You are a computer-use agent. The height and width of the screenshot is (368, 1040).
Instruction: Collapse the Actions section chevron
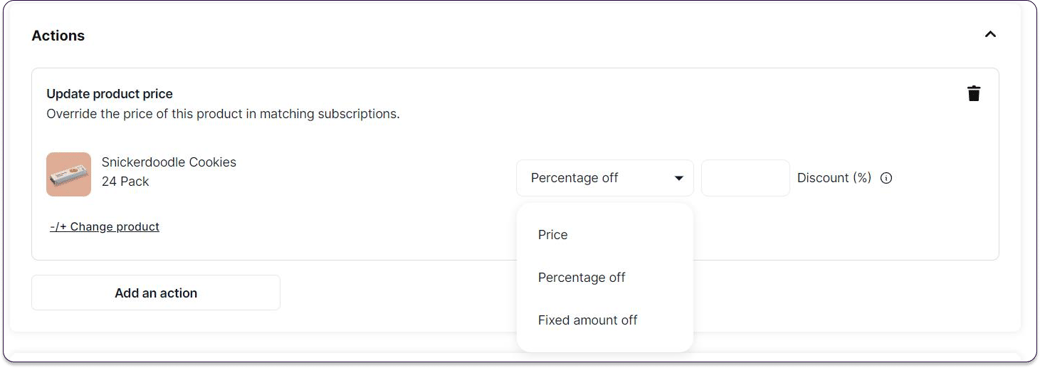coord(990,34)
